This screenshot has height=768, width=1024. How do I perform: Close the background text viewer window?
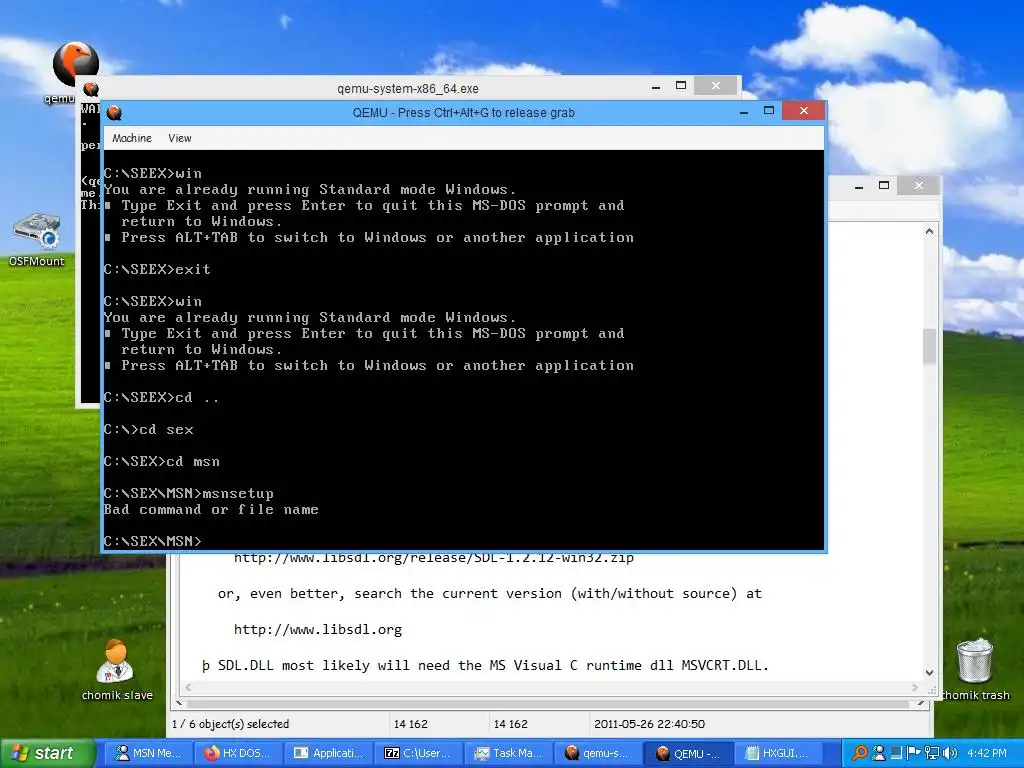[919, 185]
